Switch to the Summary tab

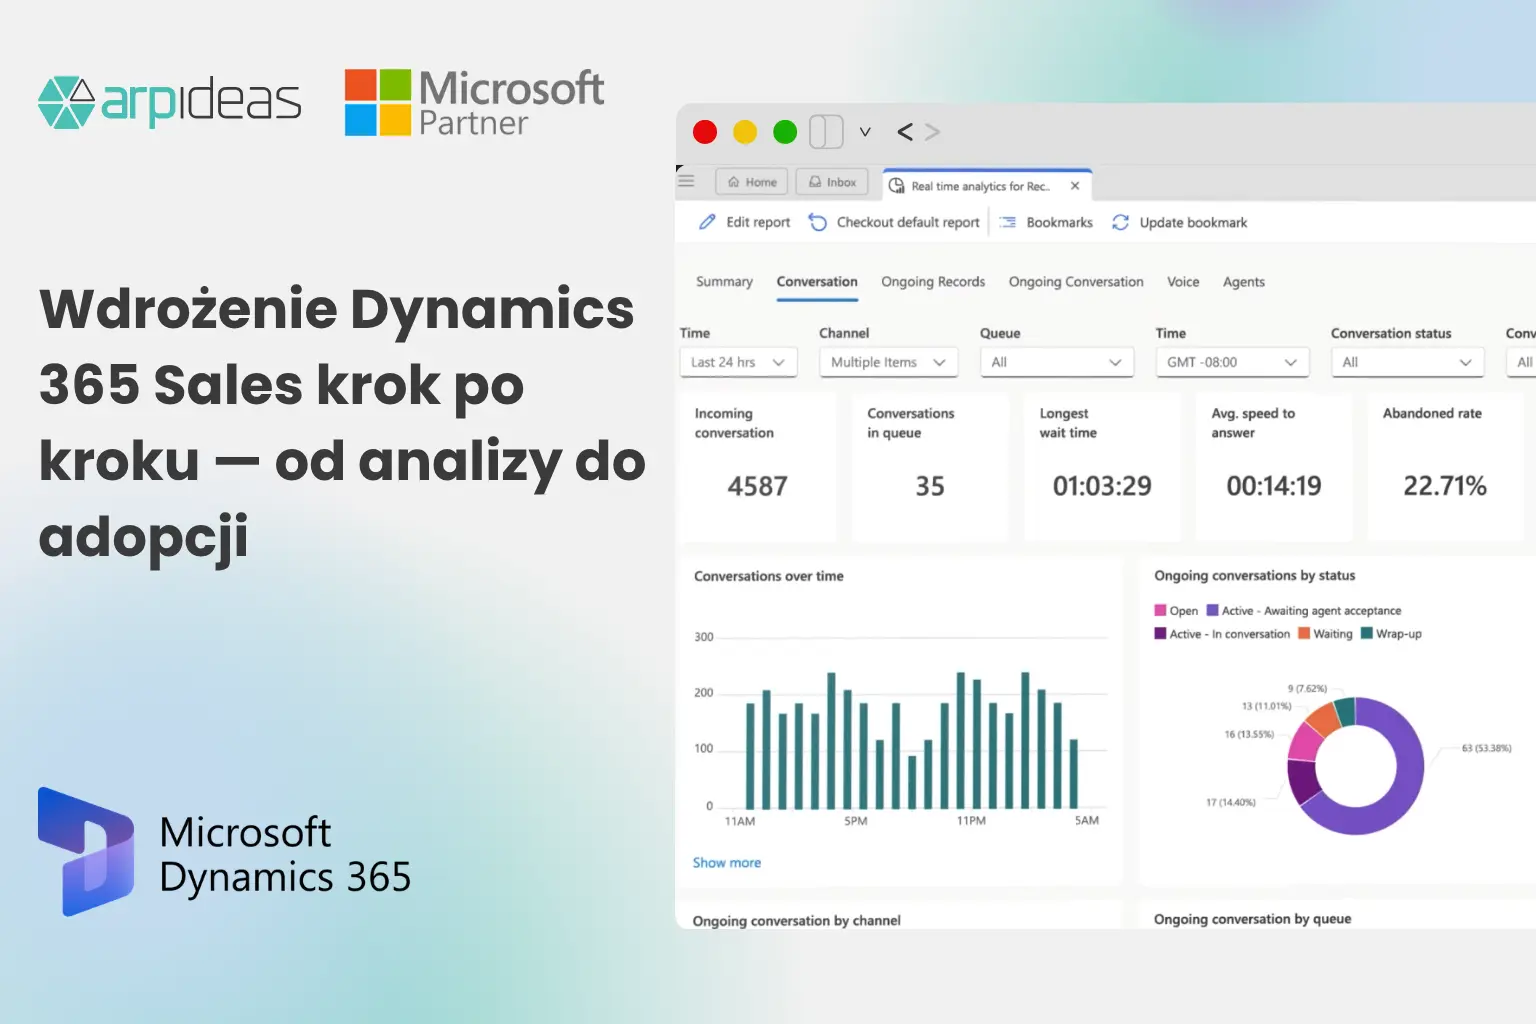723,282
